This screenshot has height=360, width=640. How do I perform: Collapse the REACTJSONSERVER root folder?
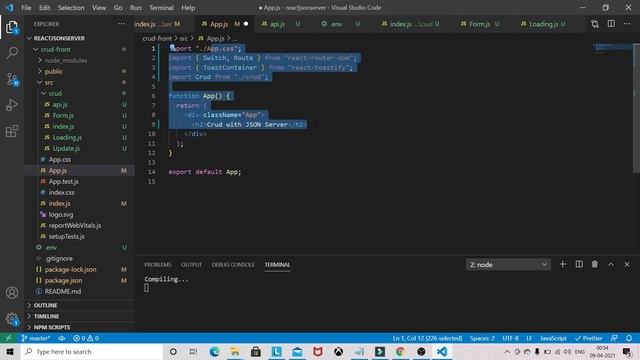80,38
